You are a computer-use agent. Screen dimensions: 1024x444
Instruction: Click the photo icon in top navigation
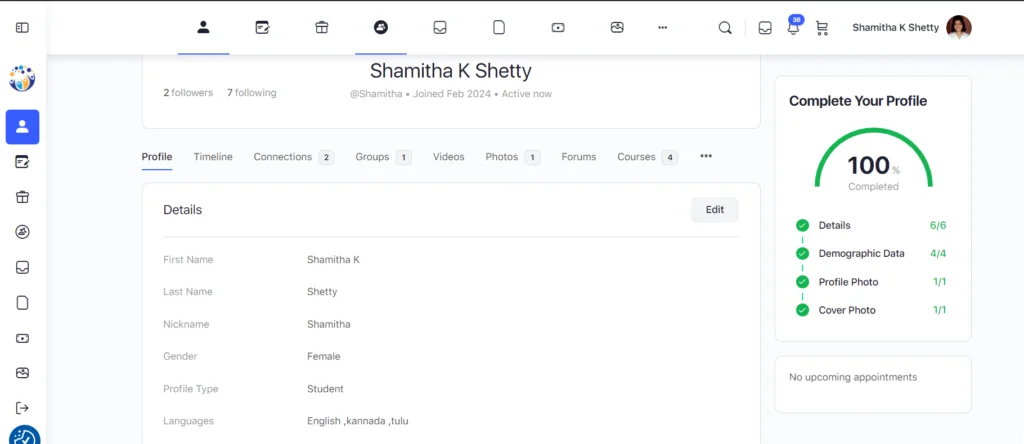point(617,28)
